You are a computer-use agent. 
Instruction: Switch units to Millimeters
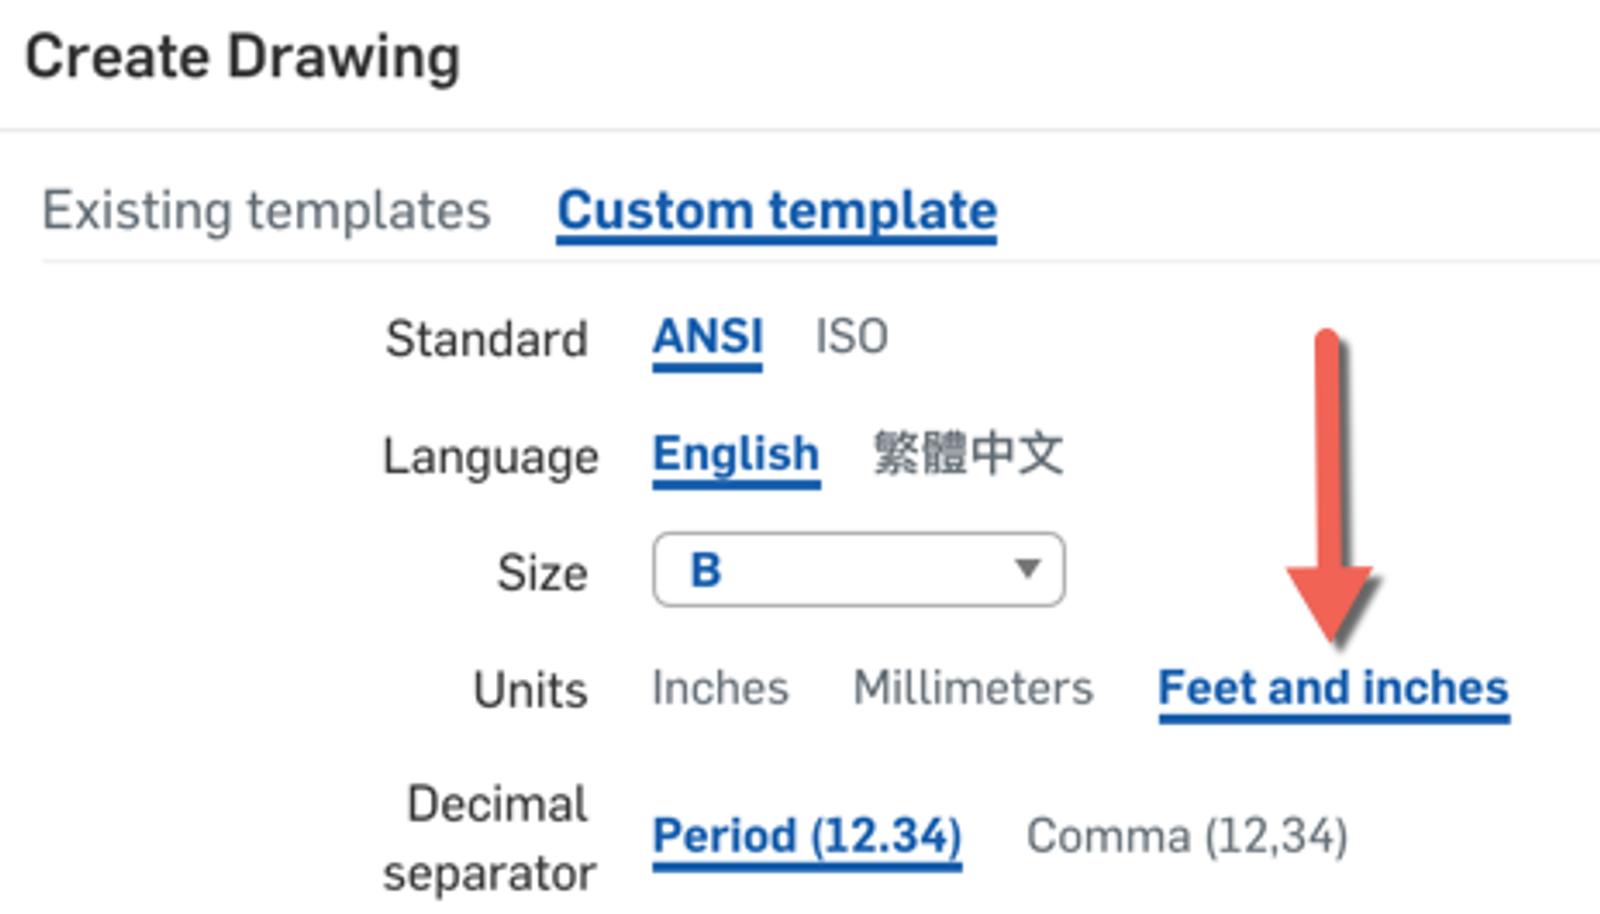tap(972, 688)
